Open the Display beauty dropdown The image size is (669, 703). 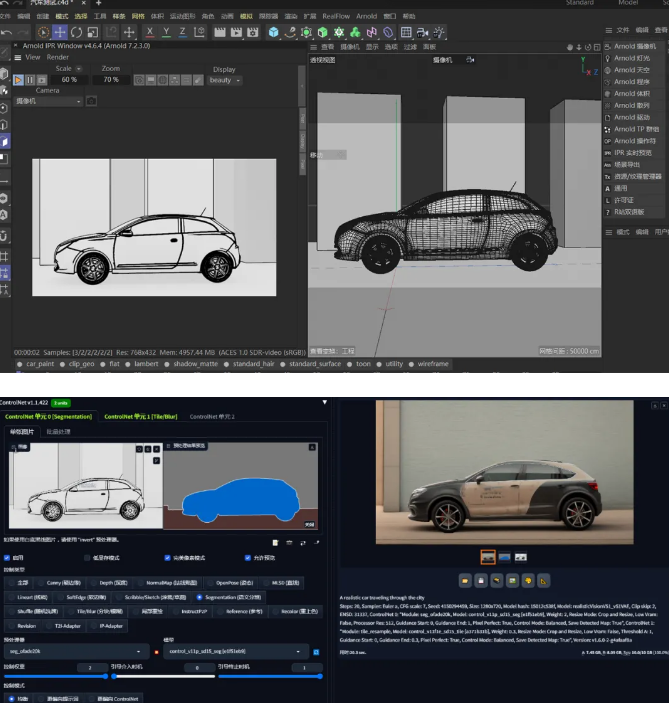click(x=223, y=80)
